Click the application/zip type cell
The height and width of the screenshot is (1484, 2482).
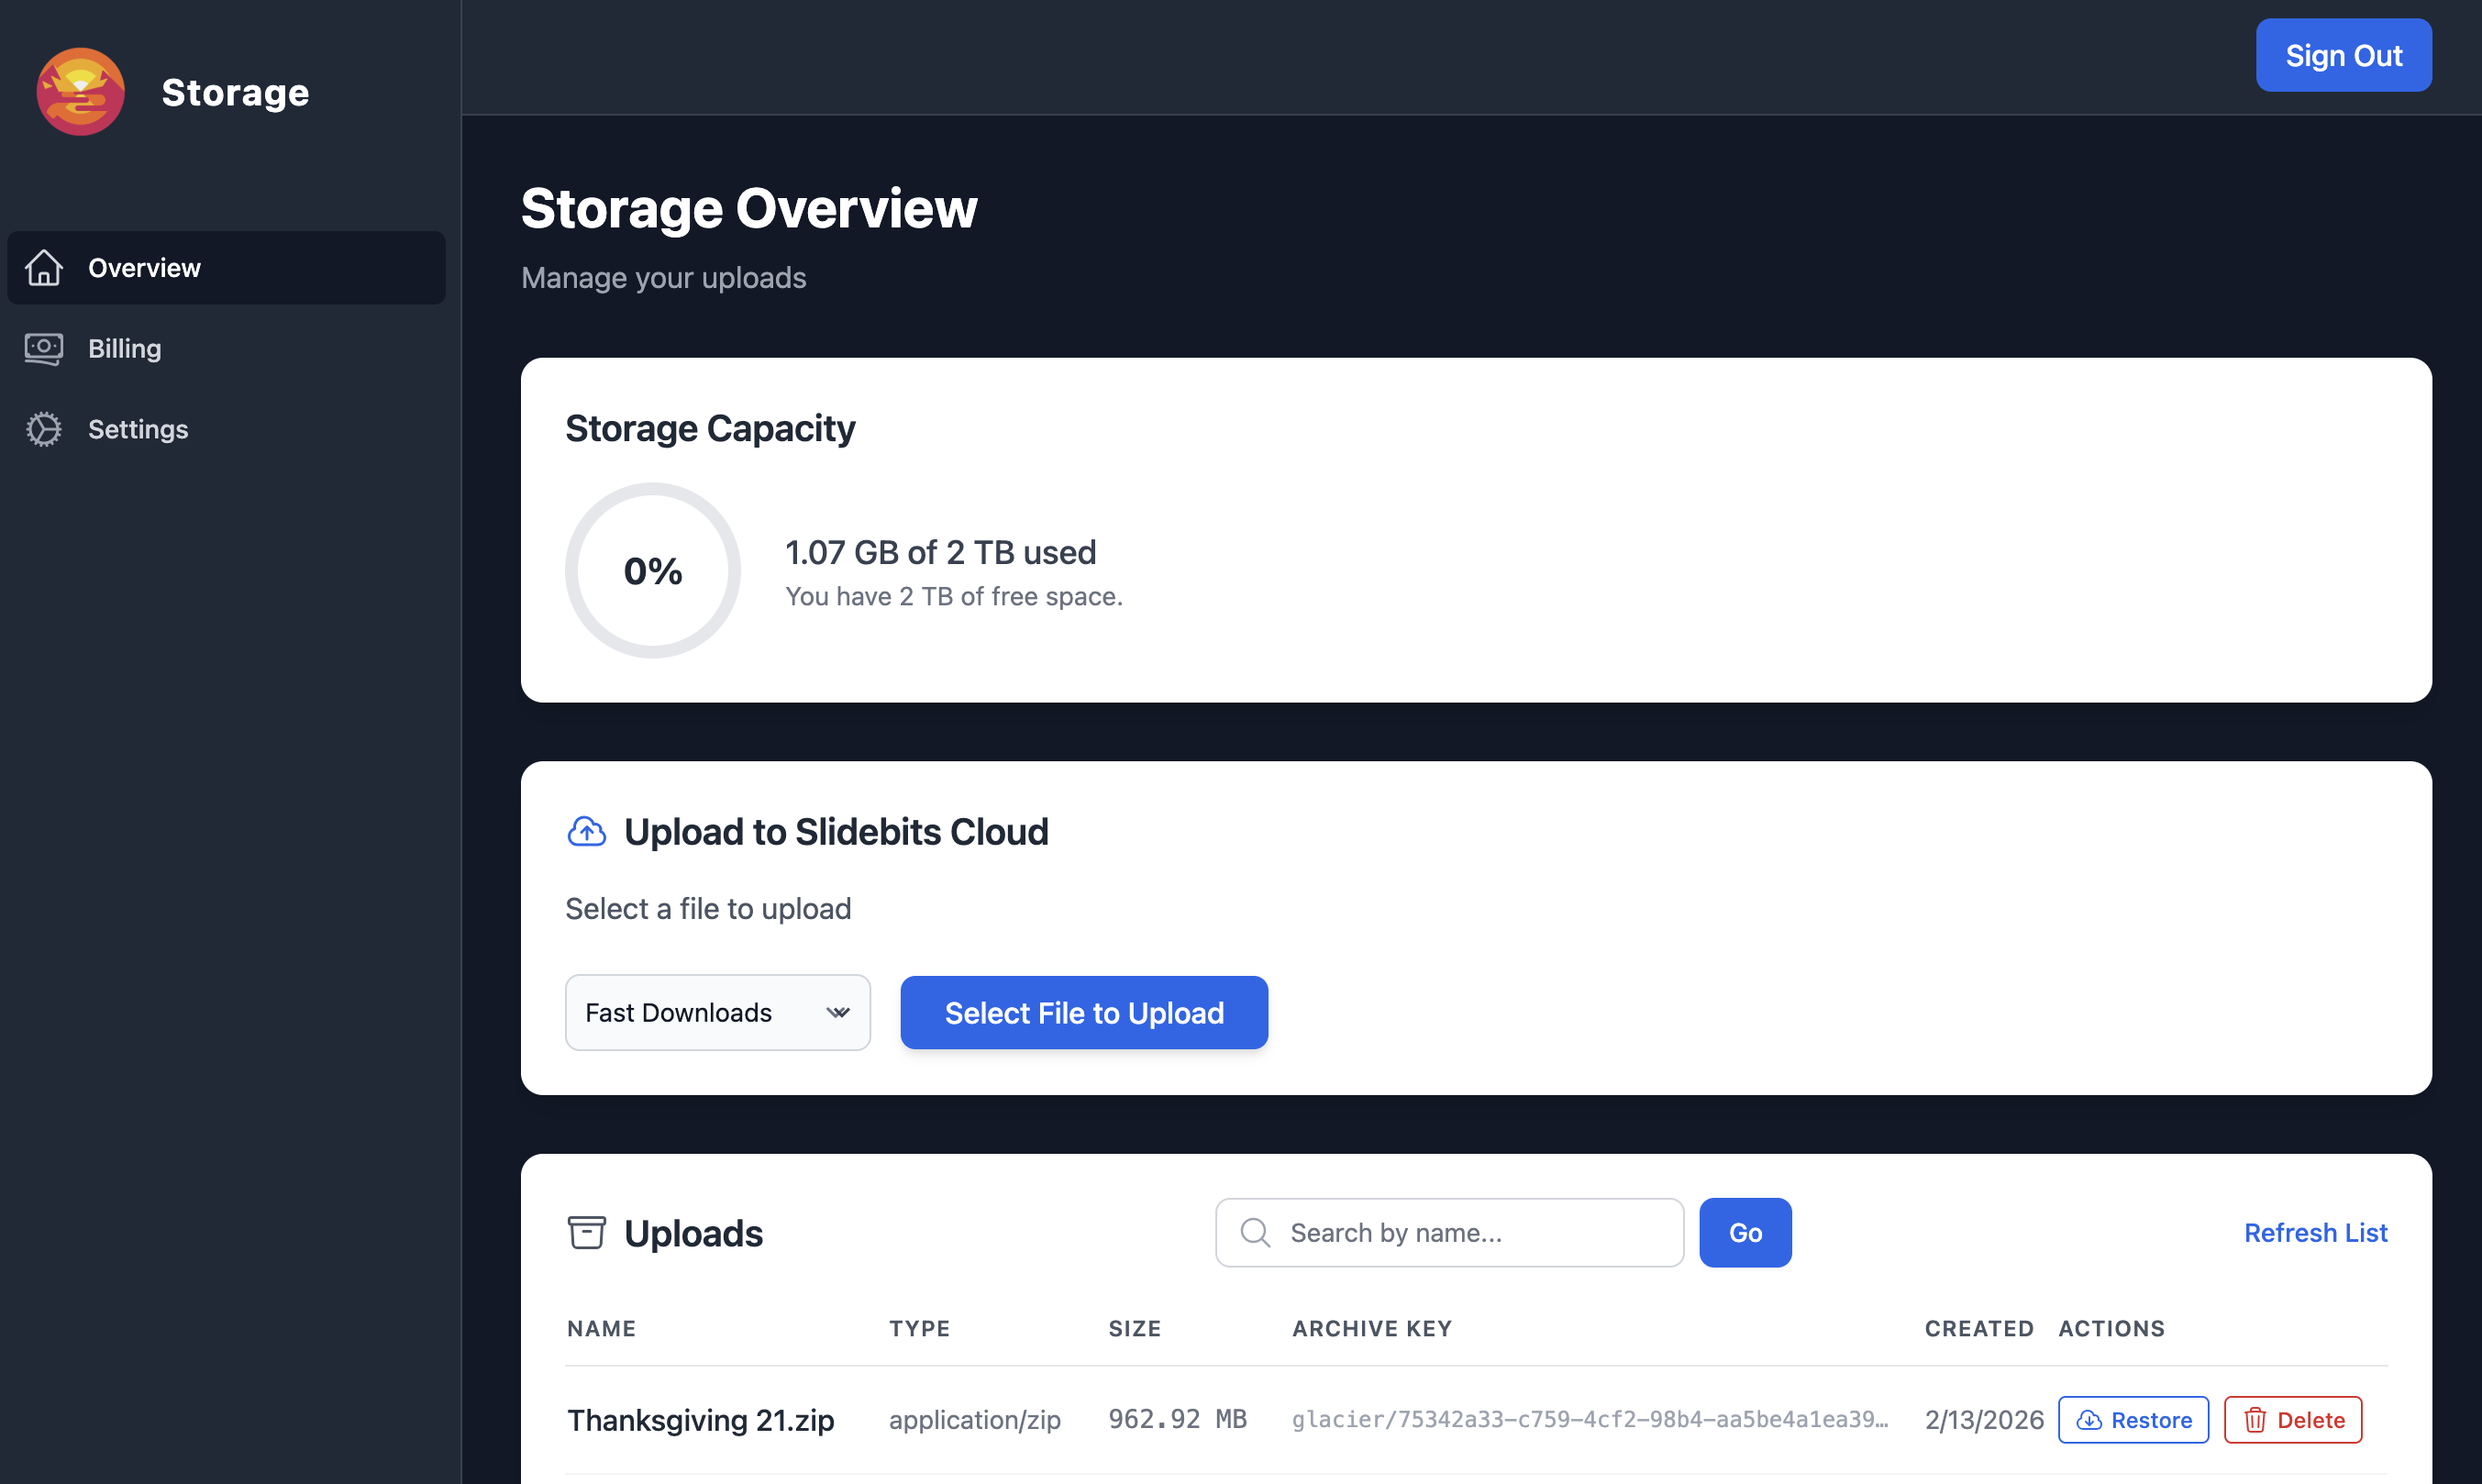(975, 1419)
